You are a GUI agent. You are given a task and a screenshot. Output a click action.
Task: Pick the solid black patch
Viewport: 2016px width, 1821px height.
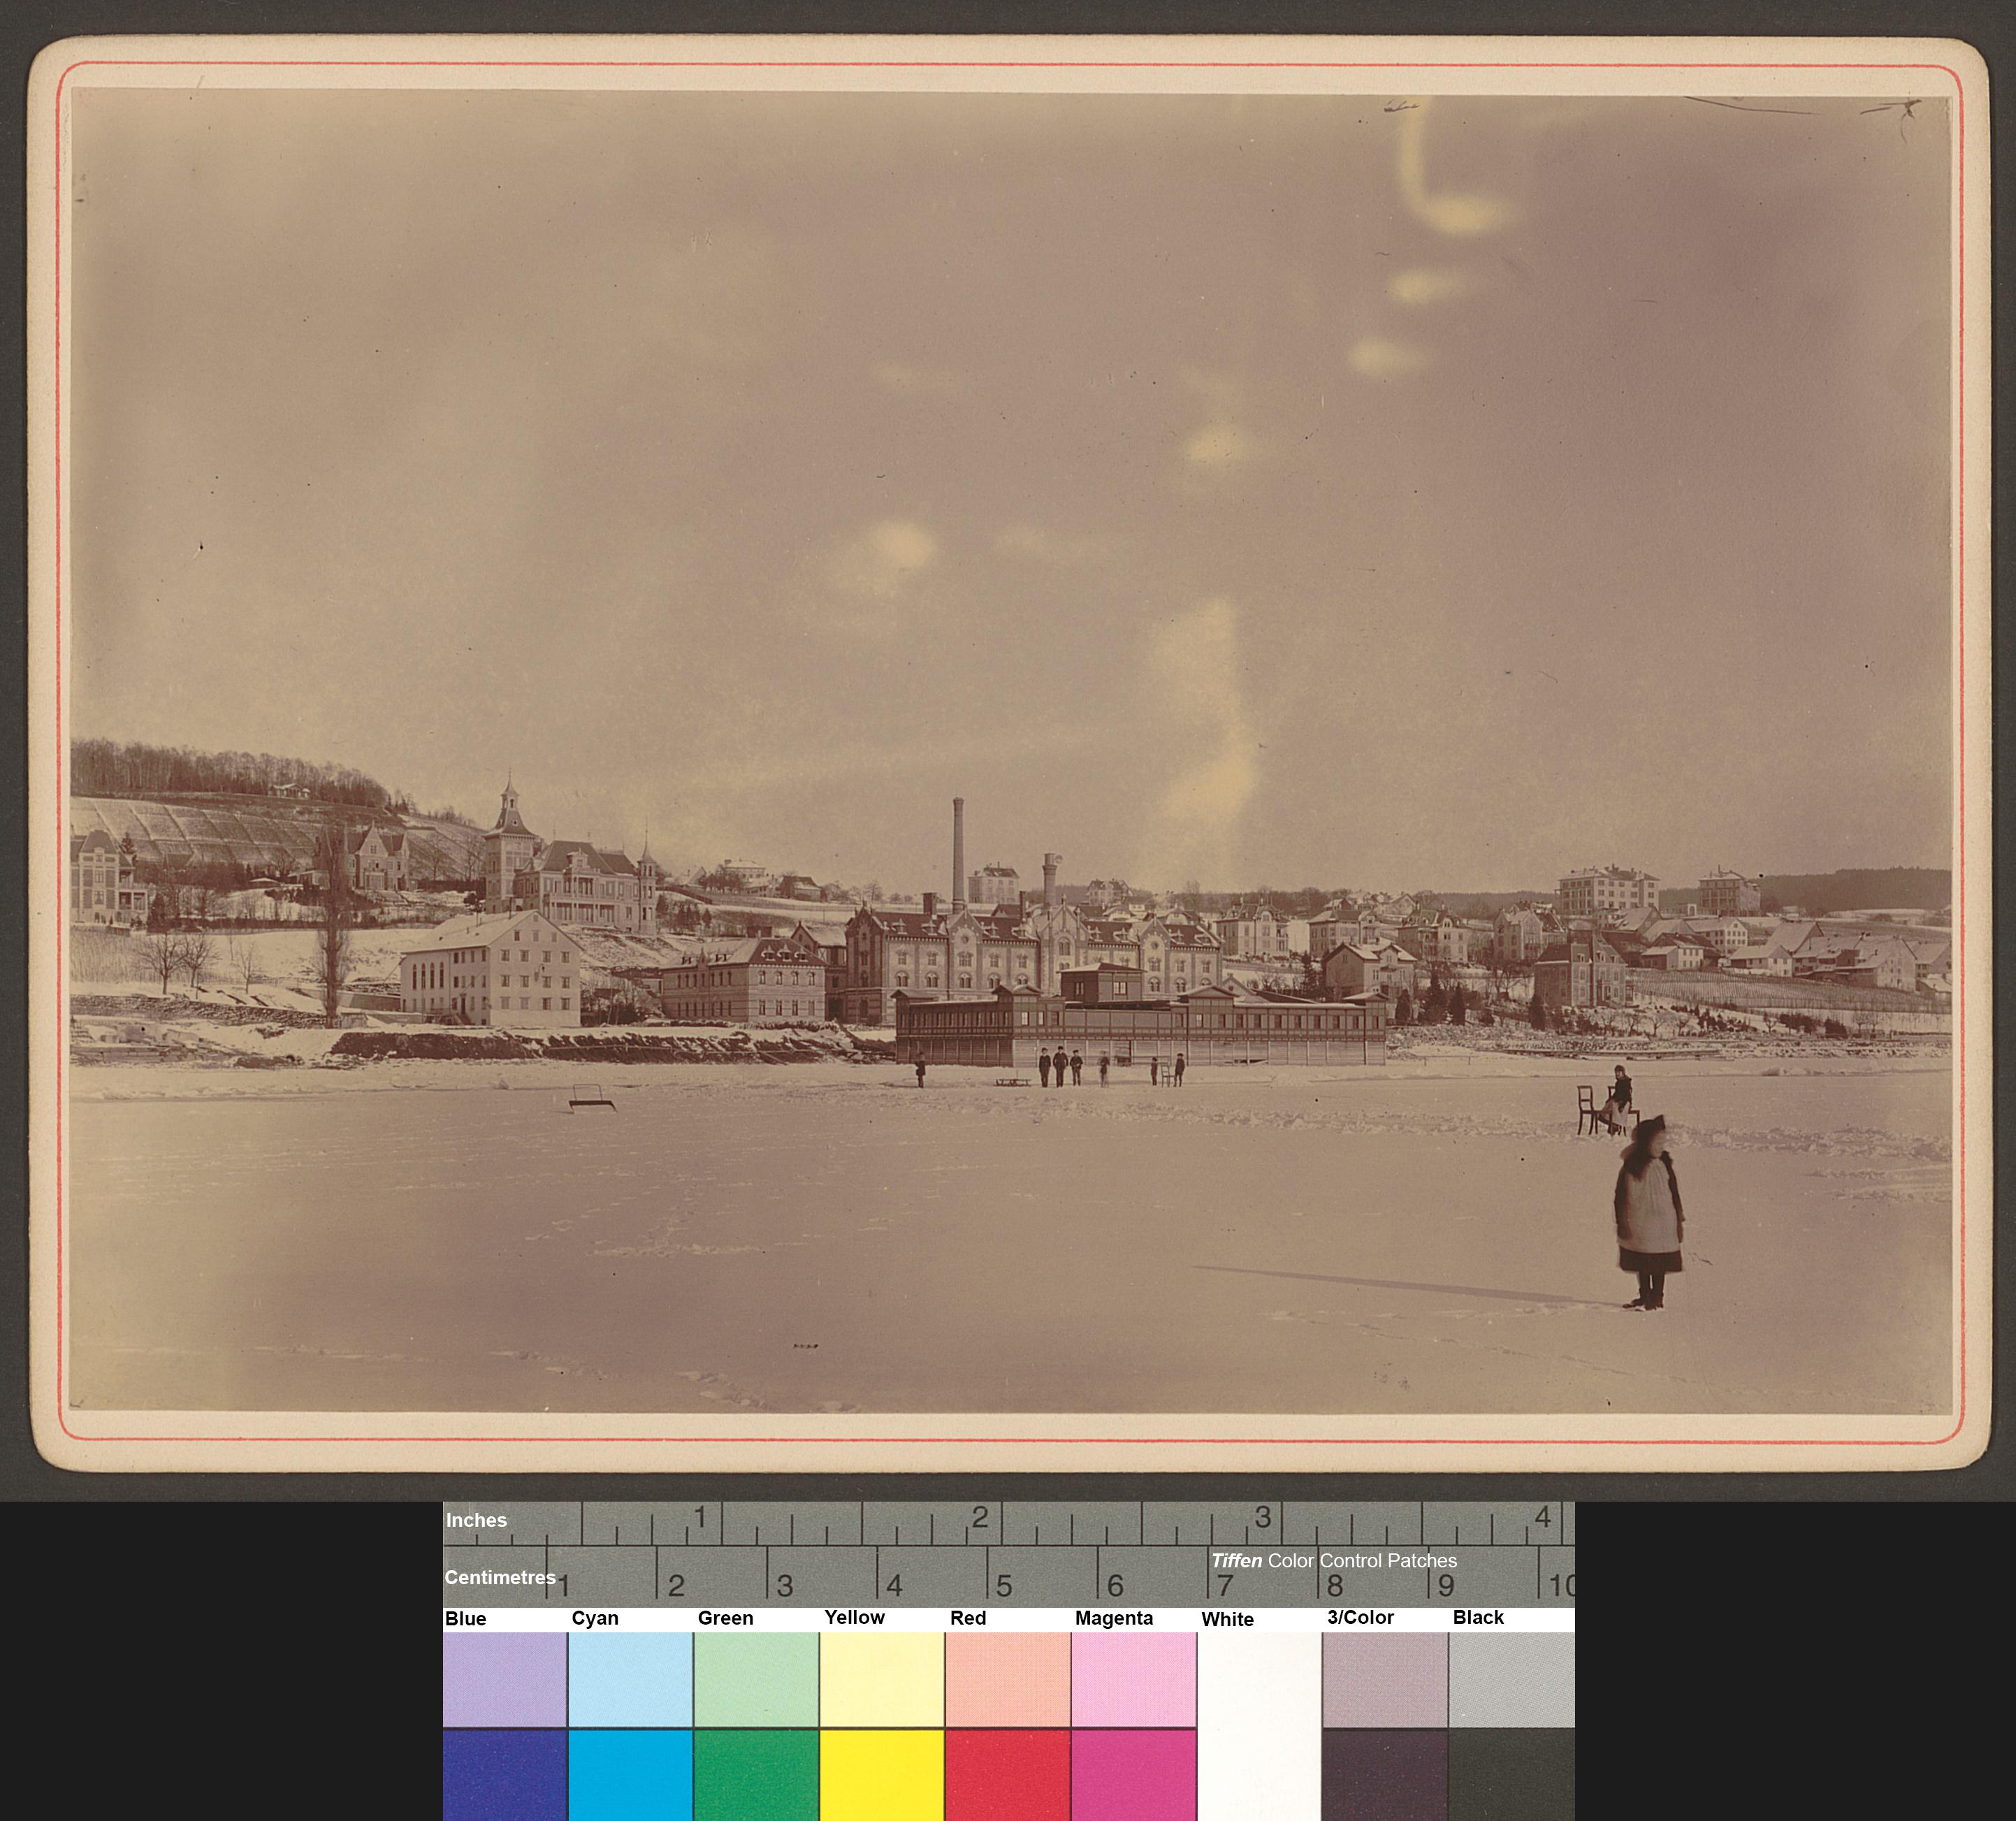coord(1512,1775)
